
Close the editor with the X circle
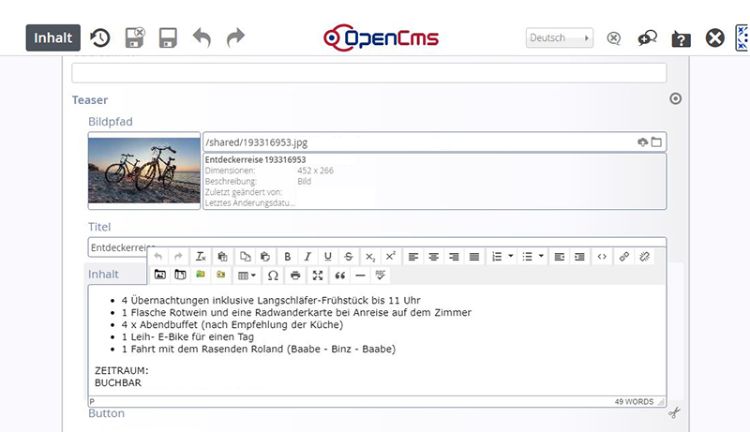point(715,38)
